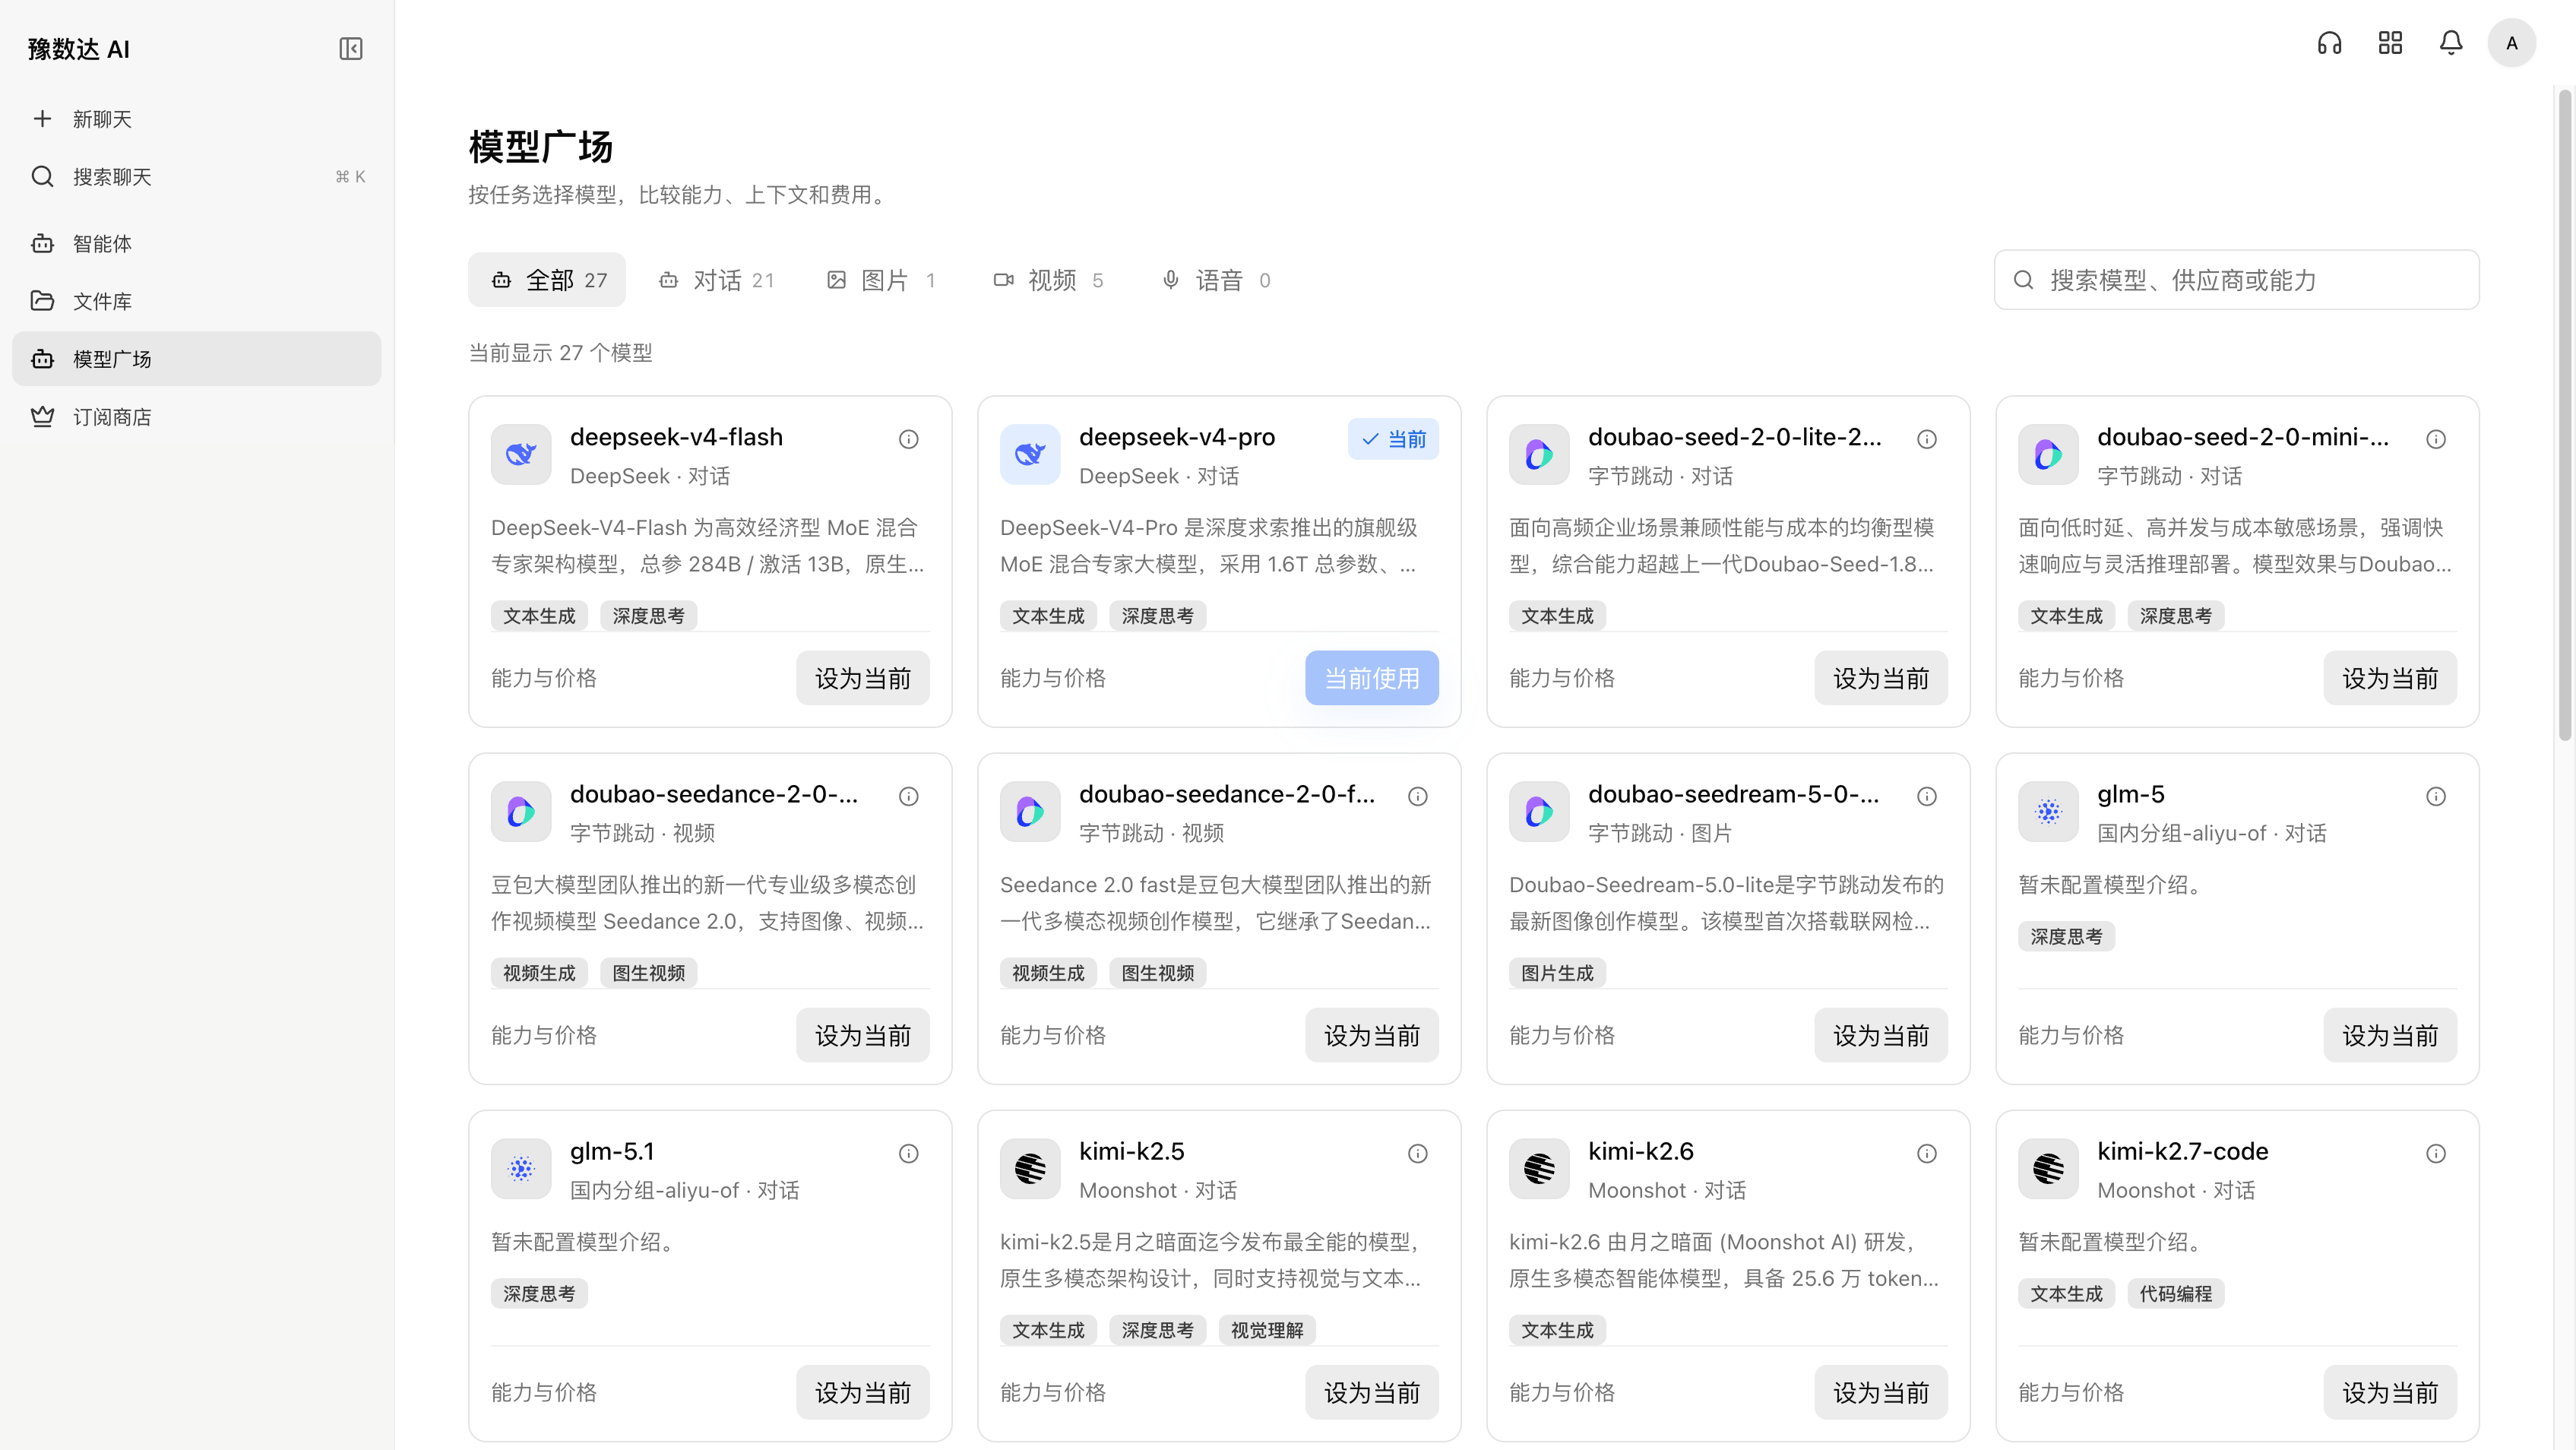Open notifications bell icon
Image resolution: width=2576 pixels, height=1450 pixels.
tap(2451, 43)
